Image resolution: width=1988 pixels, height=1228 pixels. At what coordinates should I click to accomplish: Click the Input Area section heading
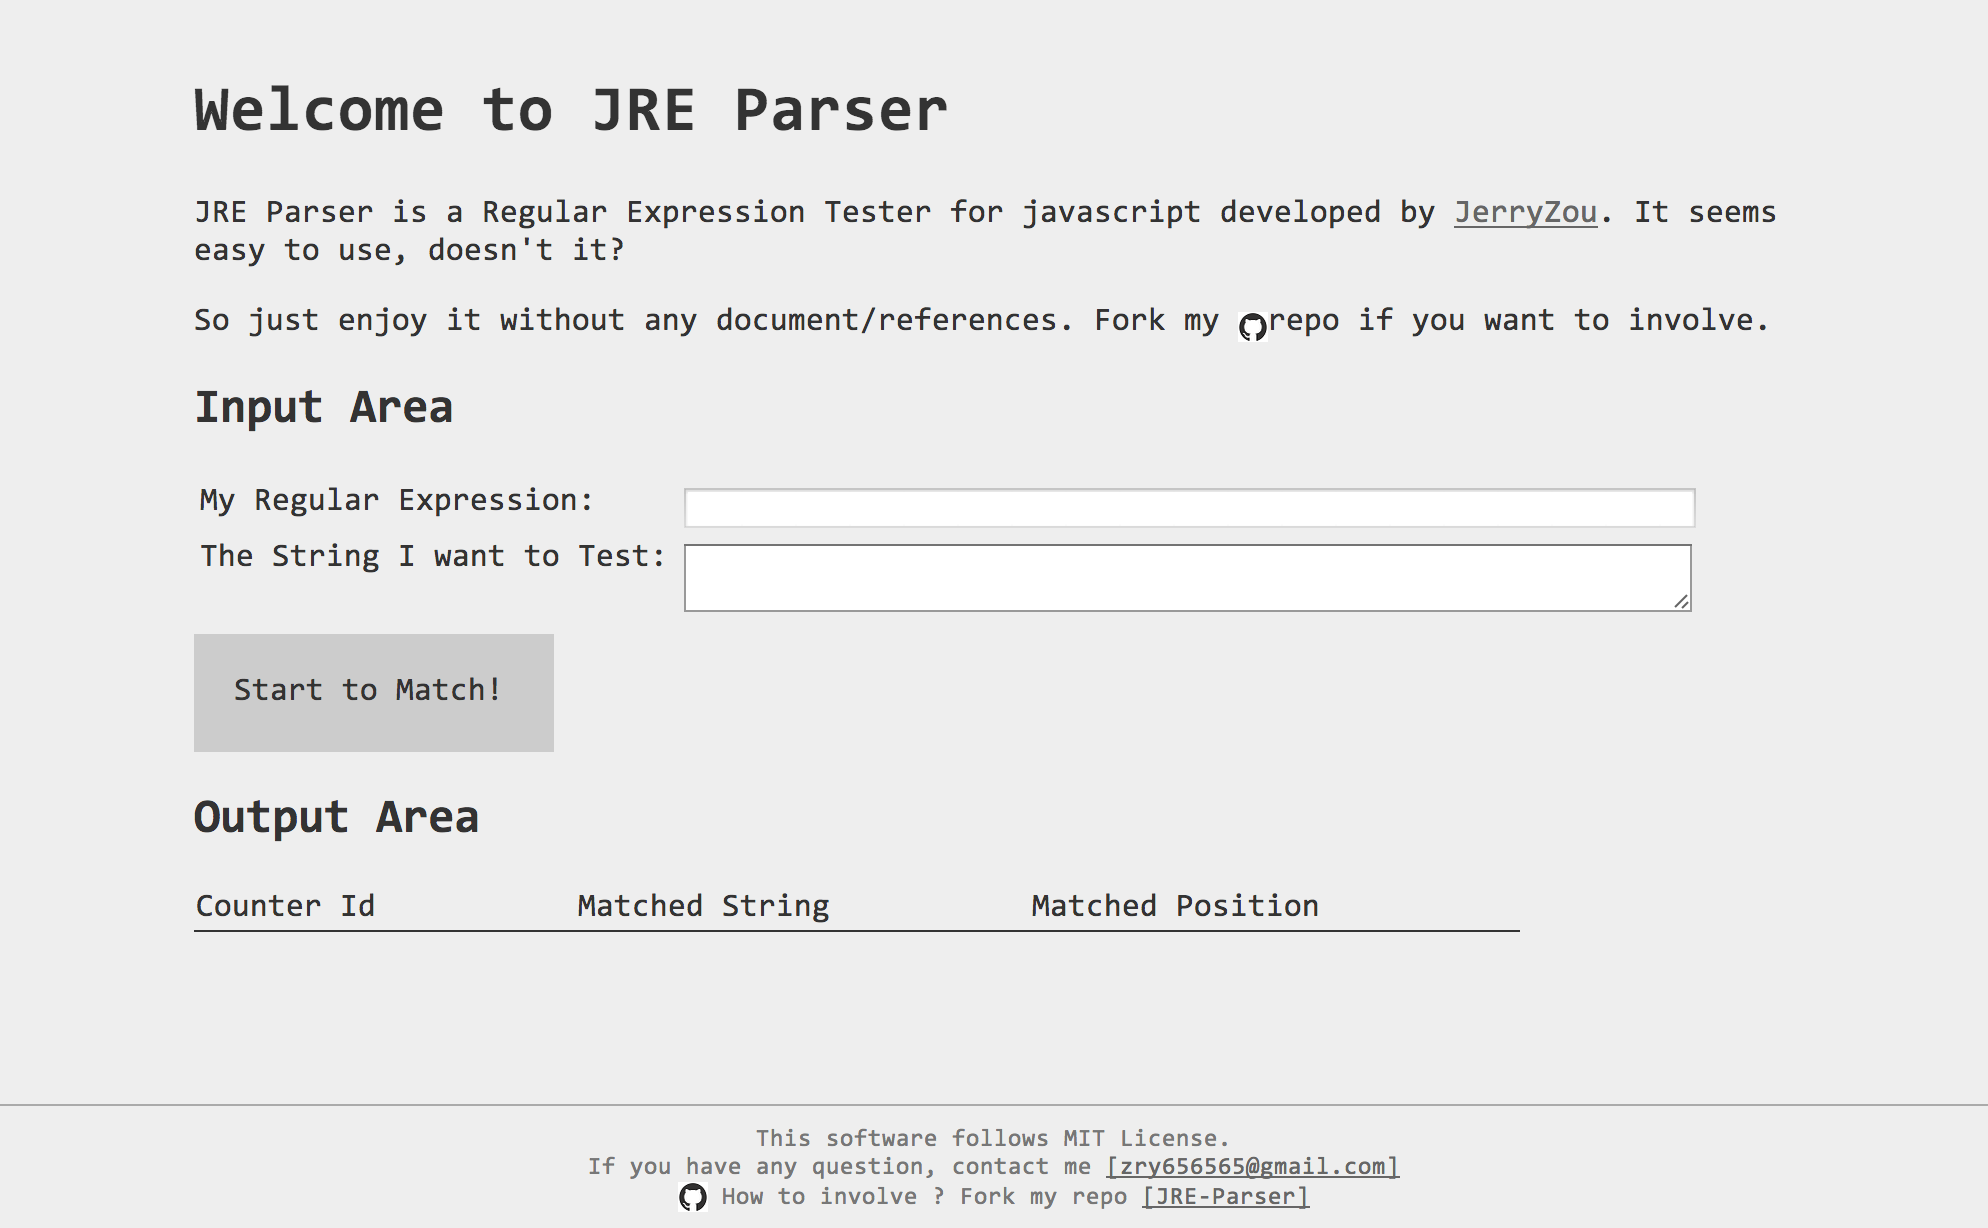pyautogui.click(x=324, y=407)
